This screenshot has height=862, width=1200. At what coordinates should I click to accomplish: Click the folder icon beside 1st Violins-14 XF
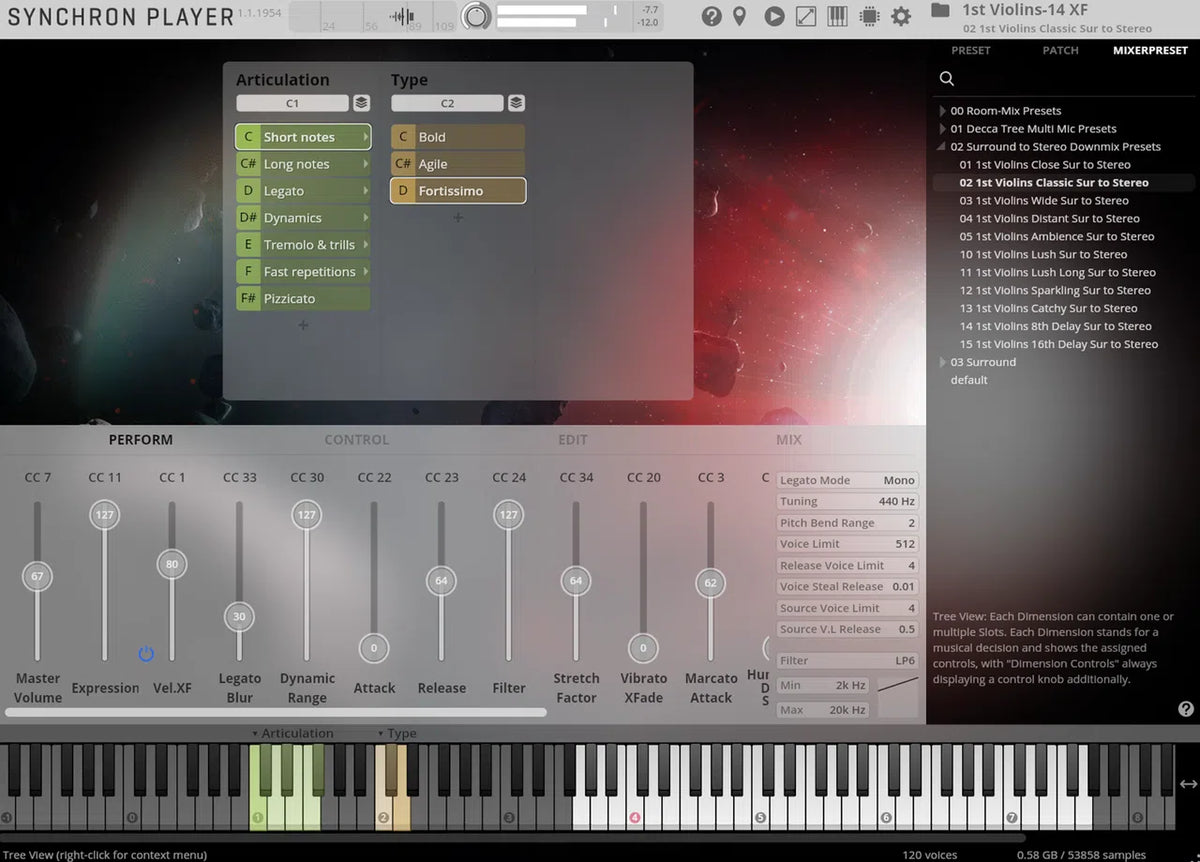click(940, 11)
